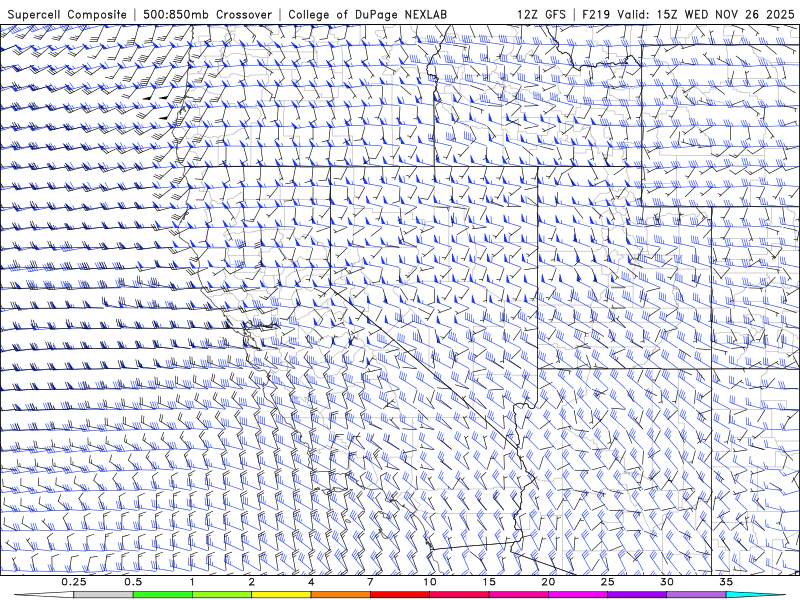The width and height of the screenshot is (800, 600).
Task: Click the 'Supercell Composite' title text
Action: tap(67, 14)
